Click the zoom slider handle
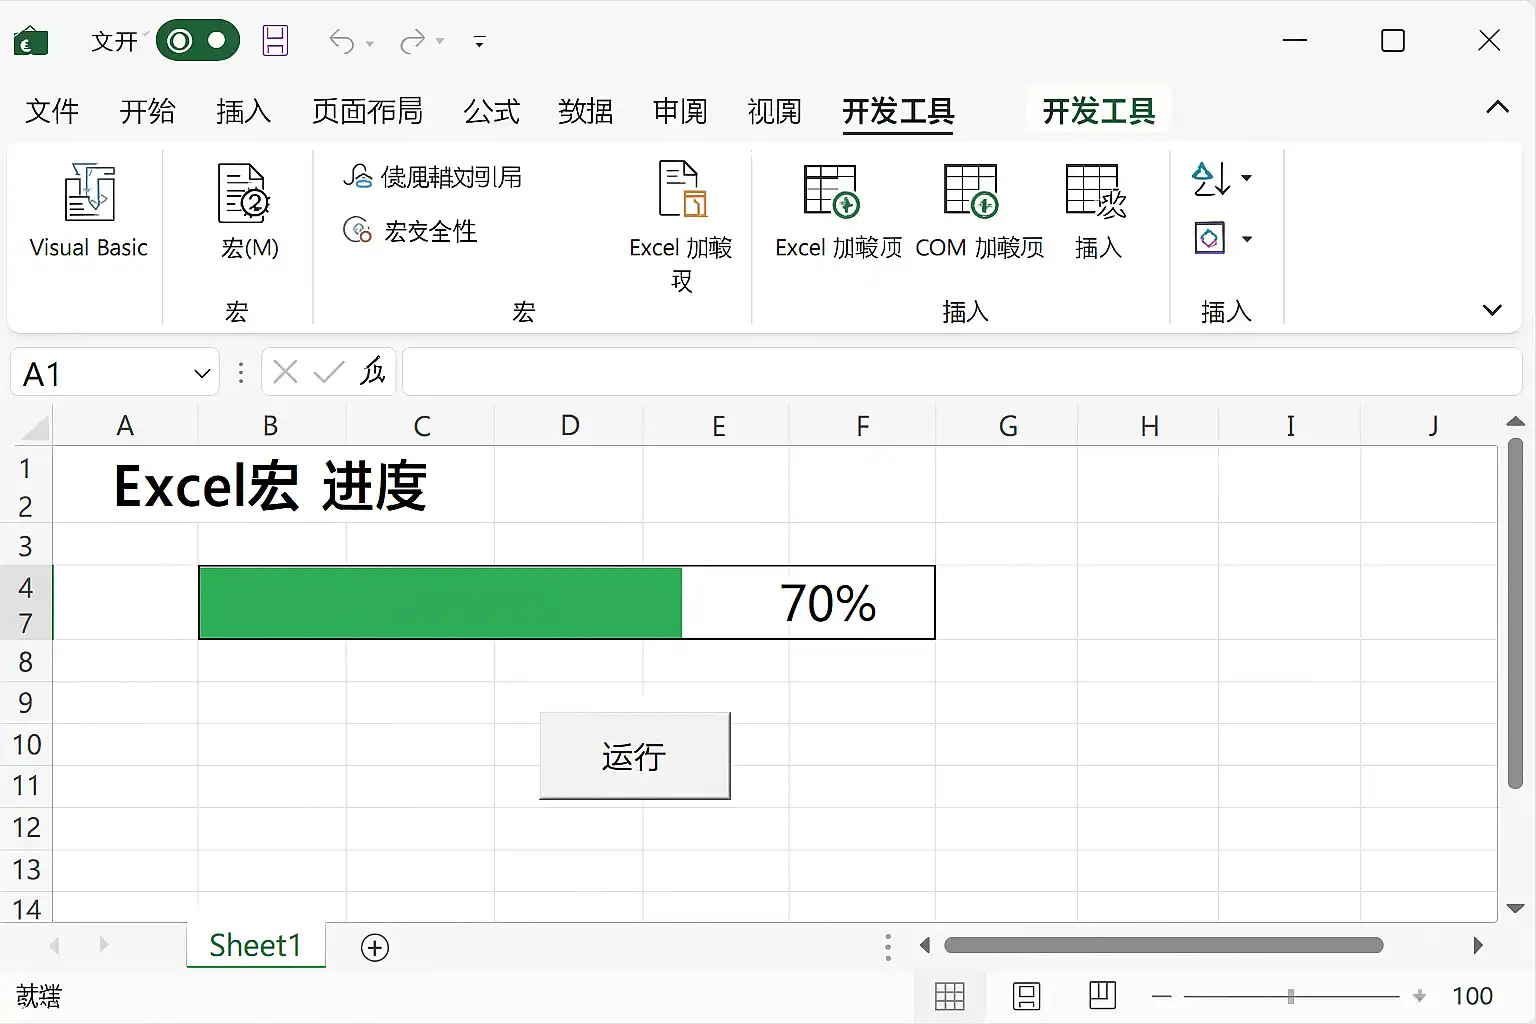Screen dimensions: 1536x1024 (x=1291, y=996)
